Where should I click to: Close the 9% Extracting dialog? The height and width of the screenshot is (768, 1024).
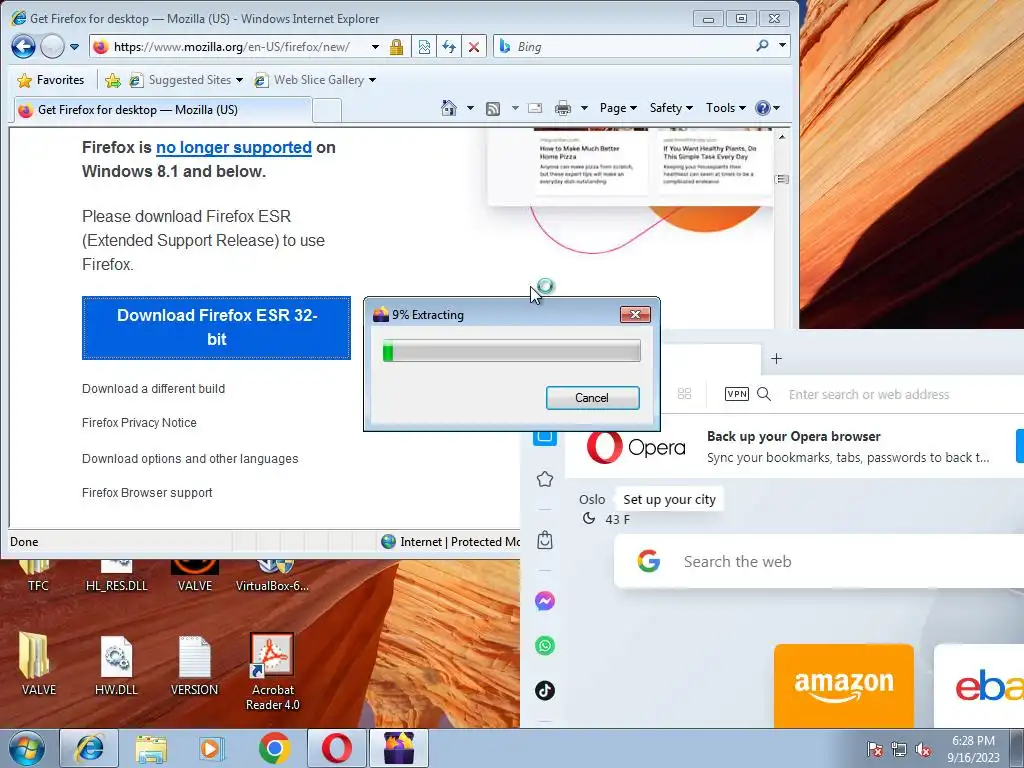(x=635, y=315)
